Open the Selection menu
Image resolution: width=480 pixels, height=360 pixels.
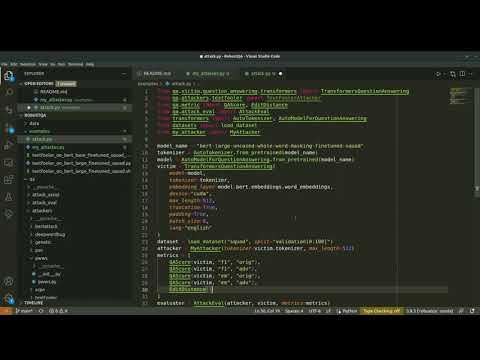coord(28,64)
